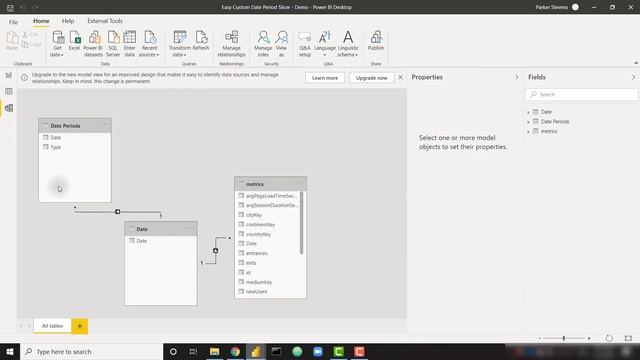Publish the report
Image resolution: width=640 pixels, height=360 pixels.
point(376,41)
